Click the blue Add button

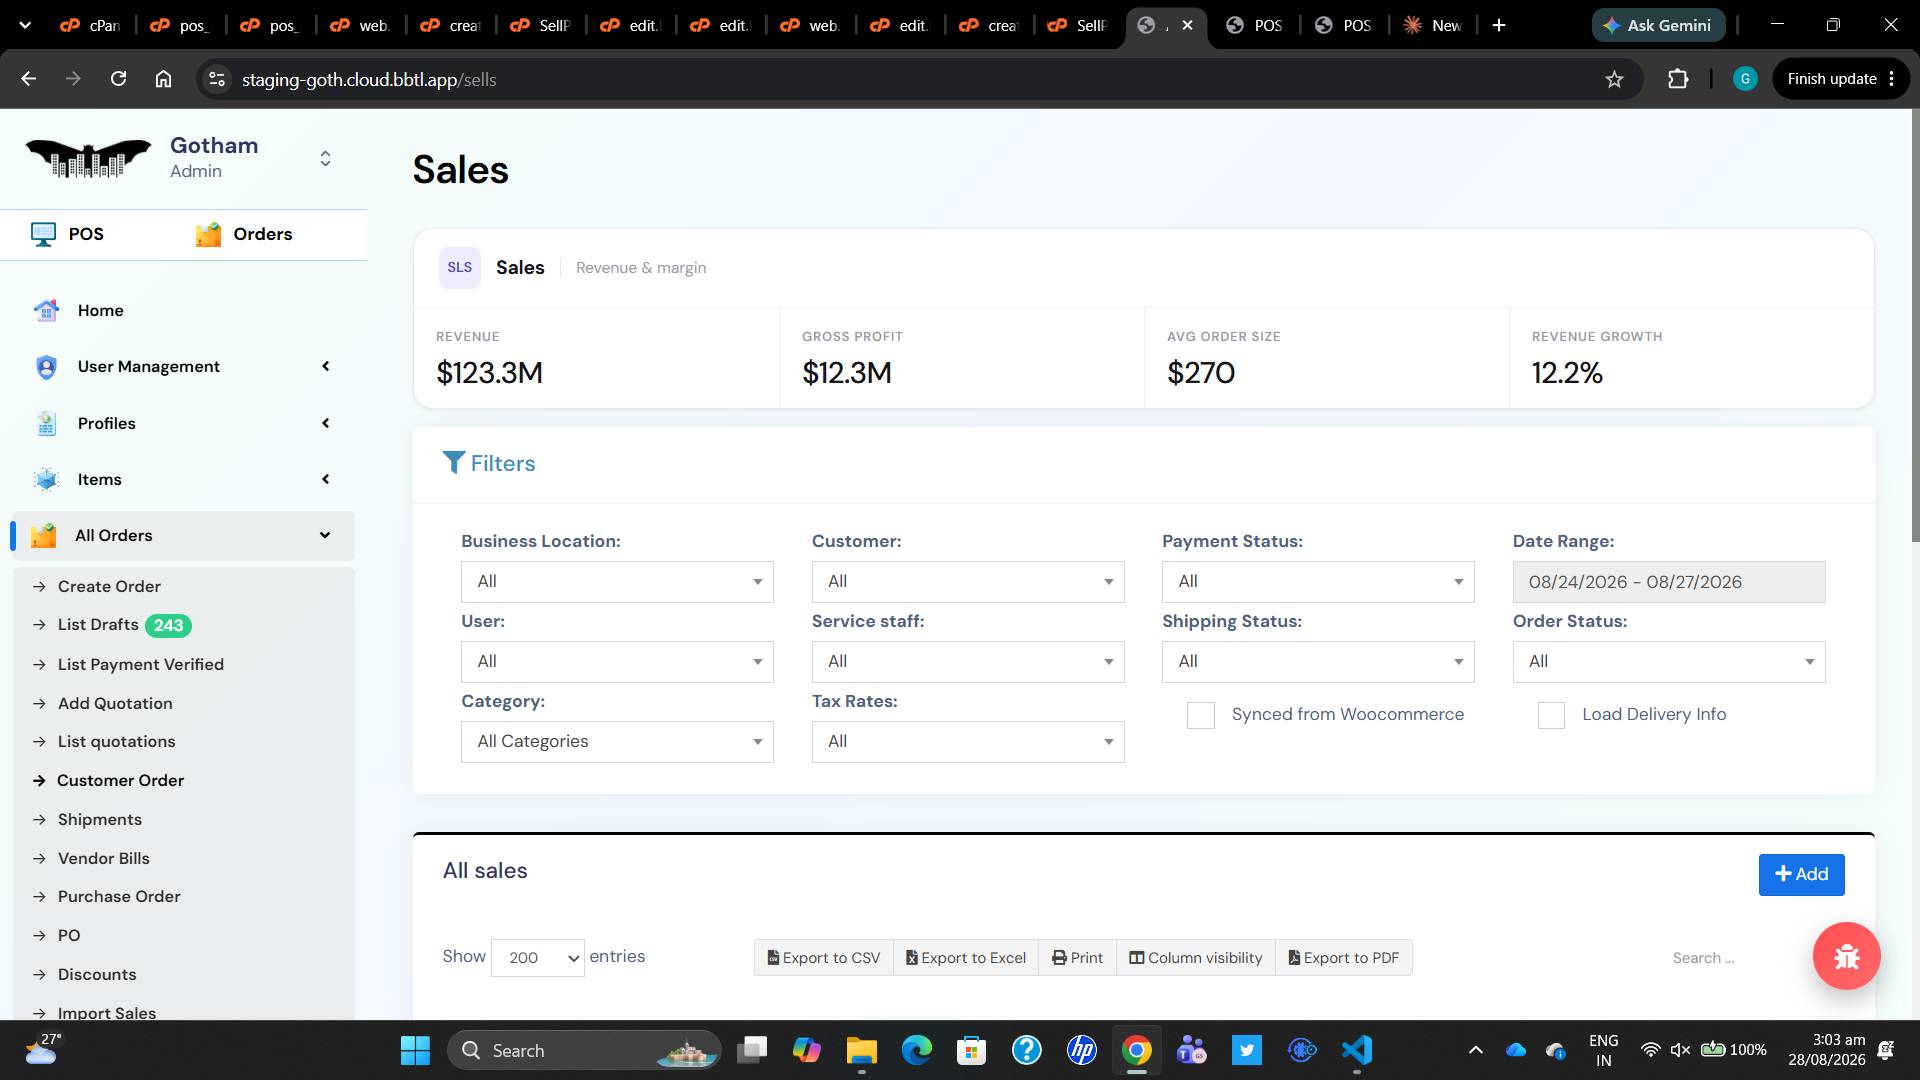coord(1801,874)
